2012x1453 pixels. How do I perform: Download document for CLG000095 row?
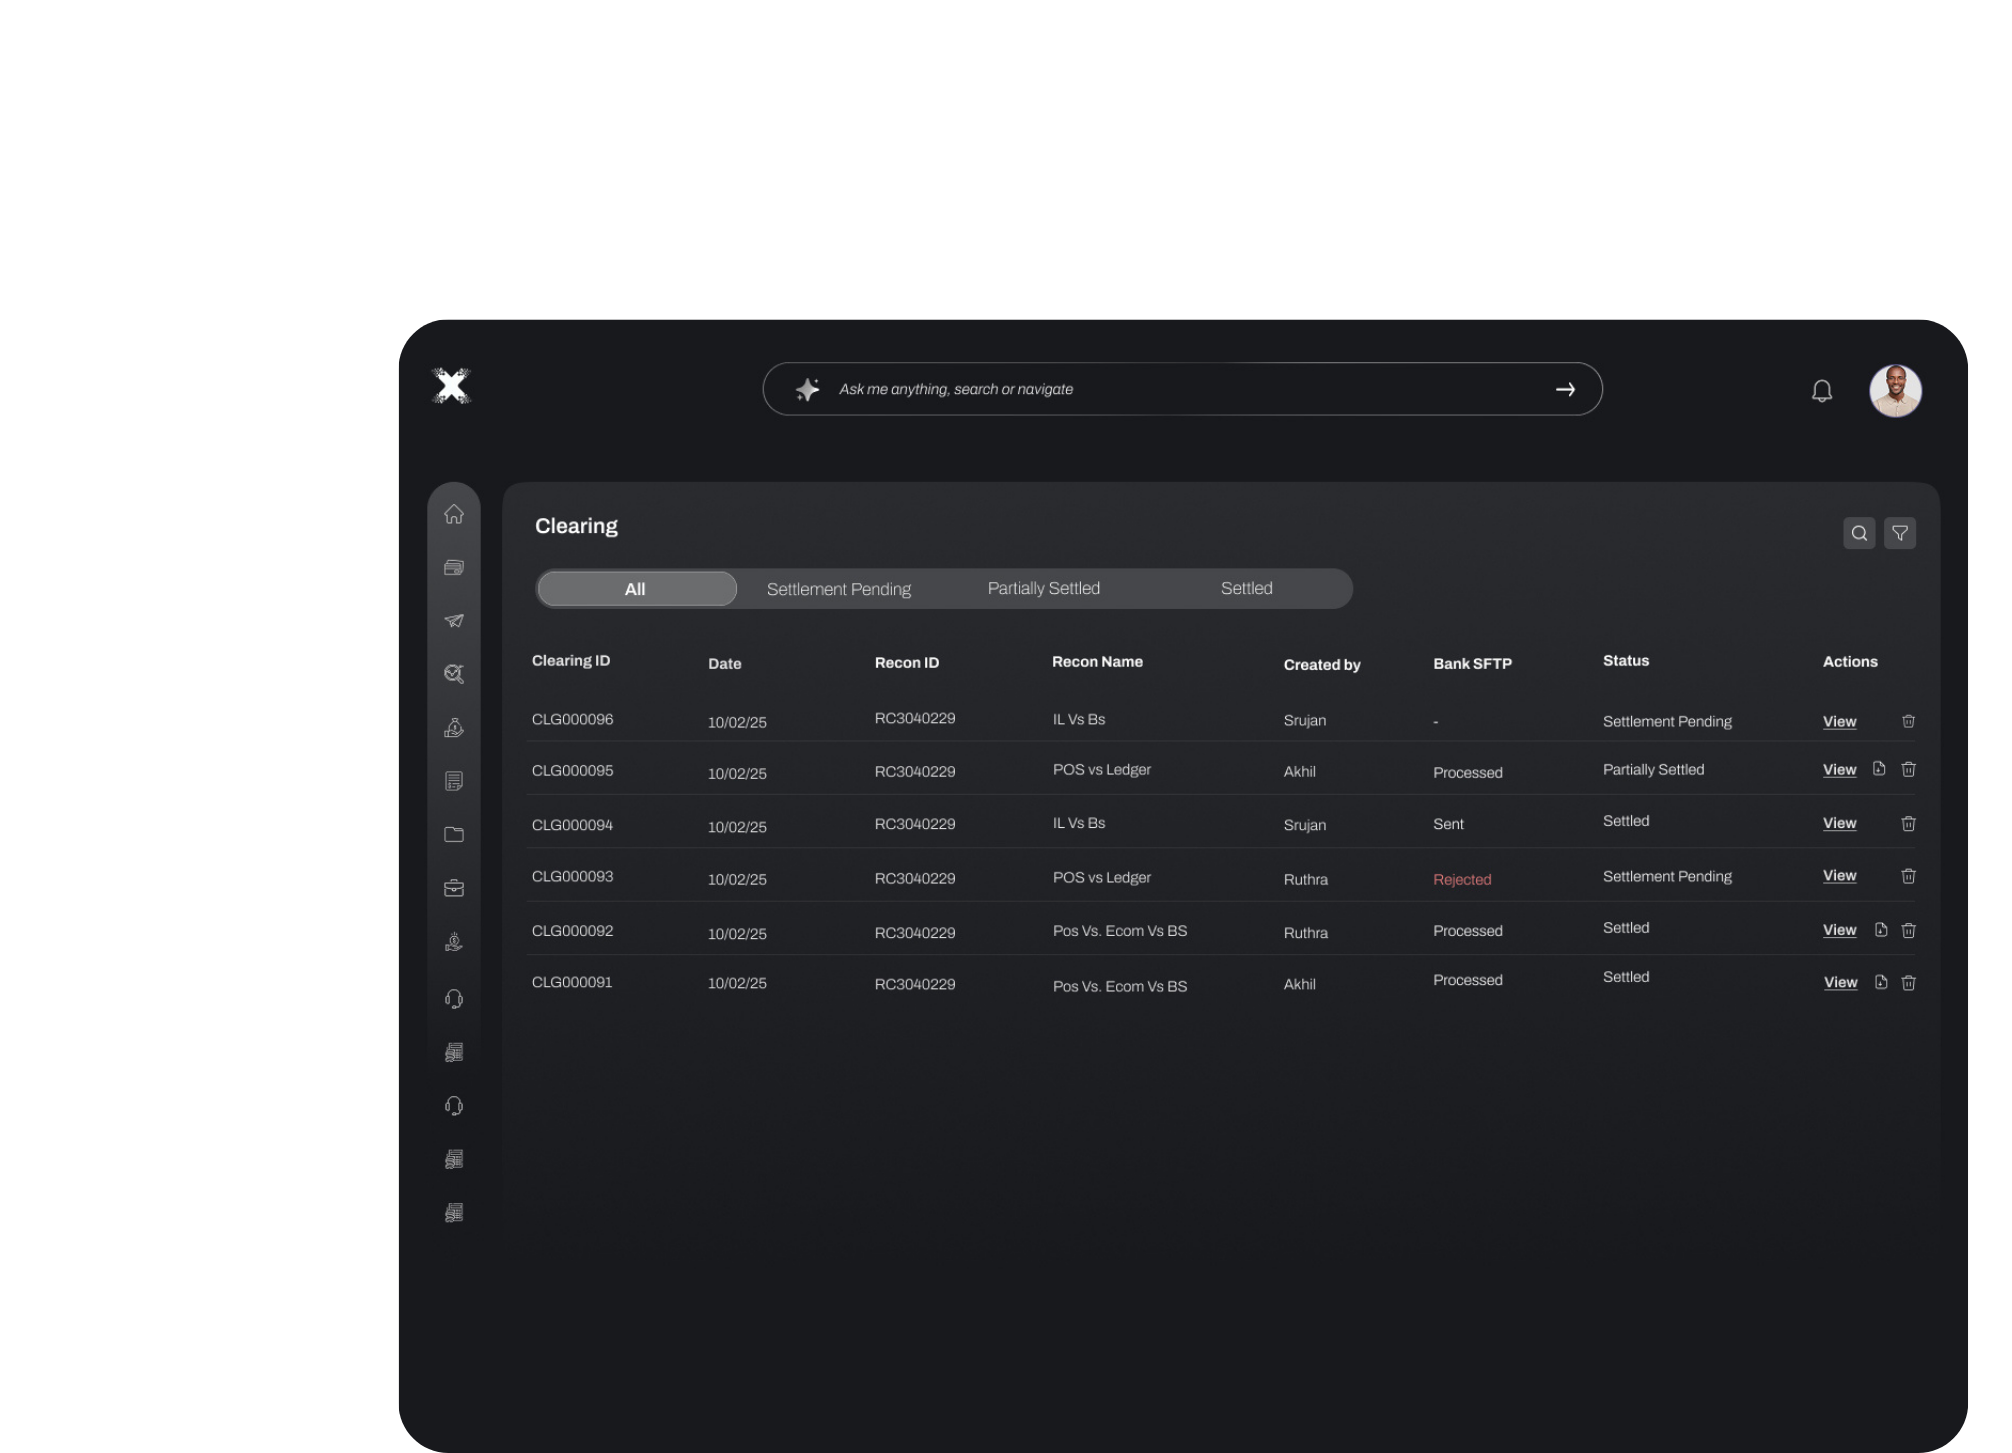1878,769
